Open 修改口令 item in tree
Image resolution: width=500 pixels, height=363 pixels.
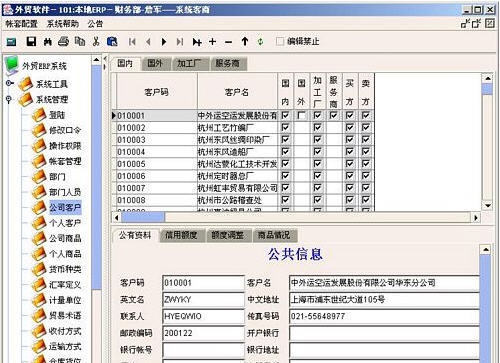click(65, 130)
